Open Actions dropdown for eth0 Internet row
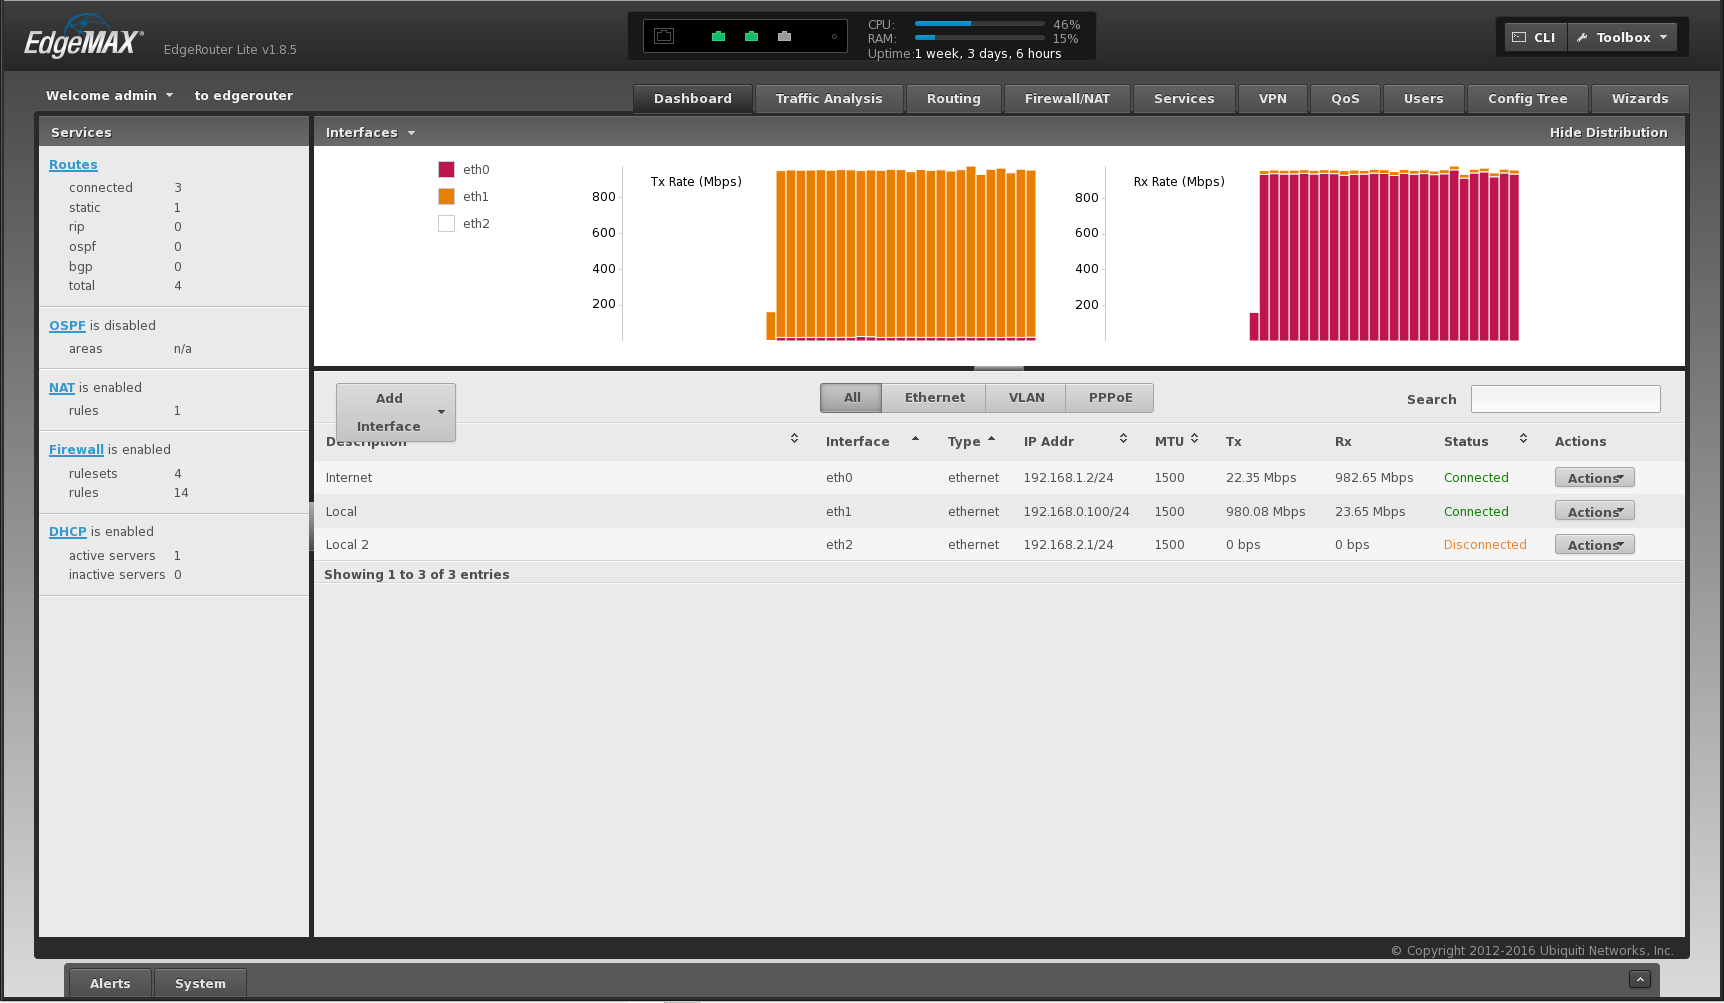 [1594, 478]
